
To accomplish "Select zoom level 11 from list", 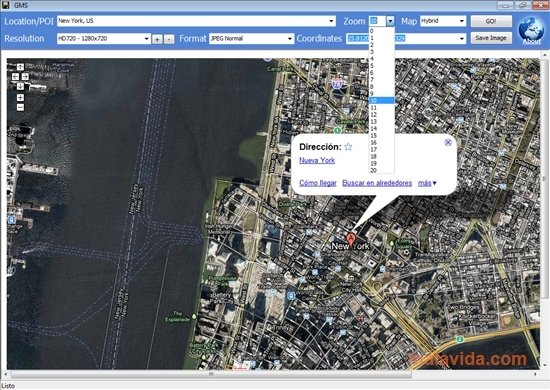I will tap(381, 108).
